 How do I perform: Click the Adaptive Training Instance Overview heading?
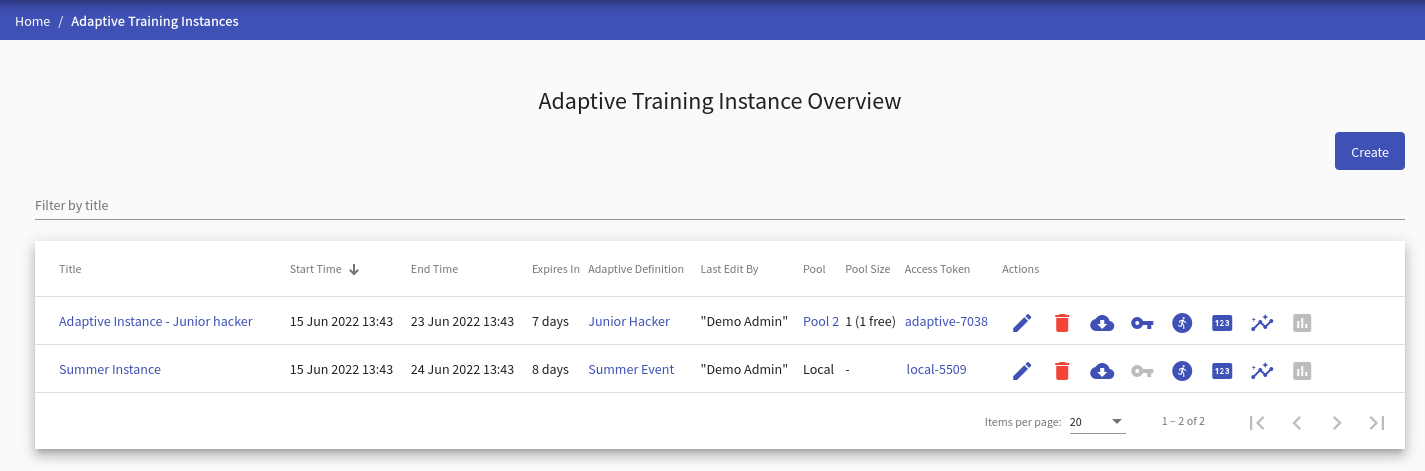[x=720, y=101]
